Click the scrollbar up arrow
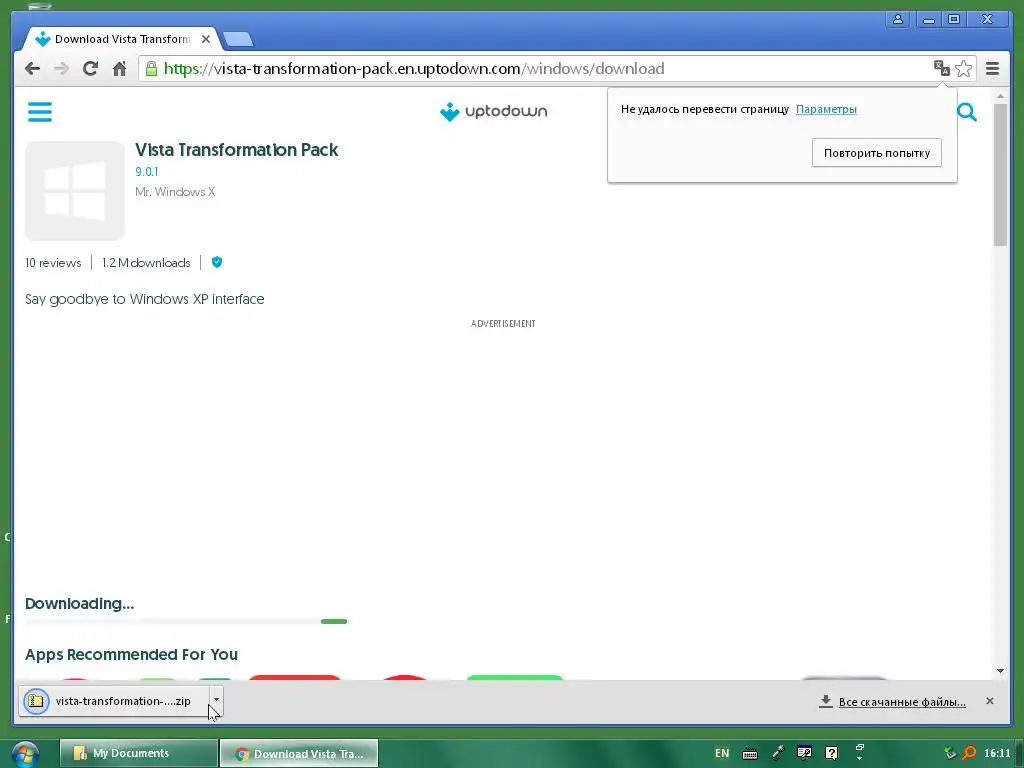 [x=1000, y=97]
